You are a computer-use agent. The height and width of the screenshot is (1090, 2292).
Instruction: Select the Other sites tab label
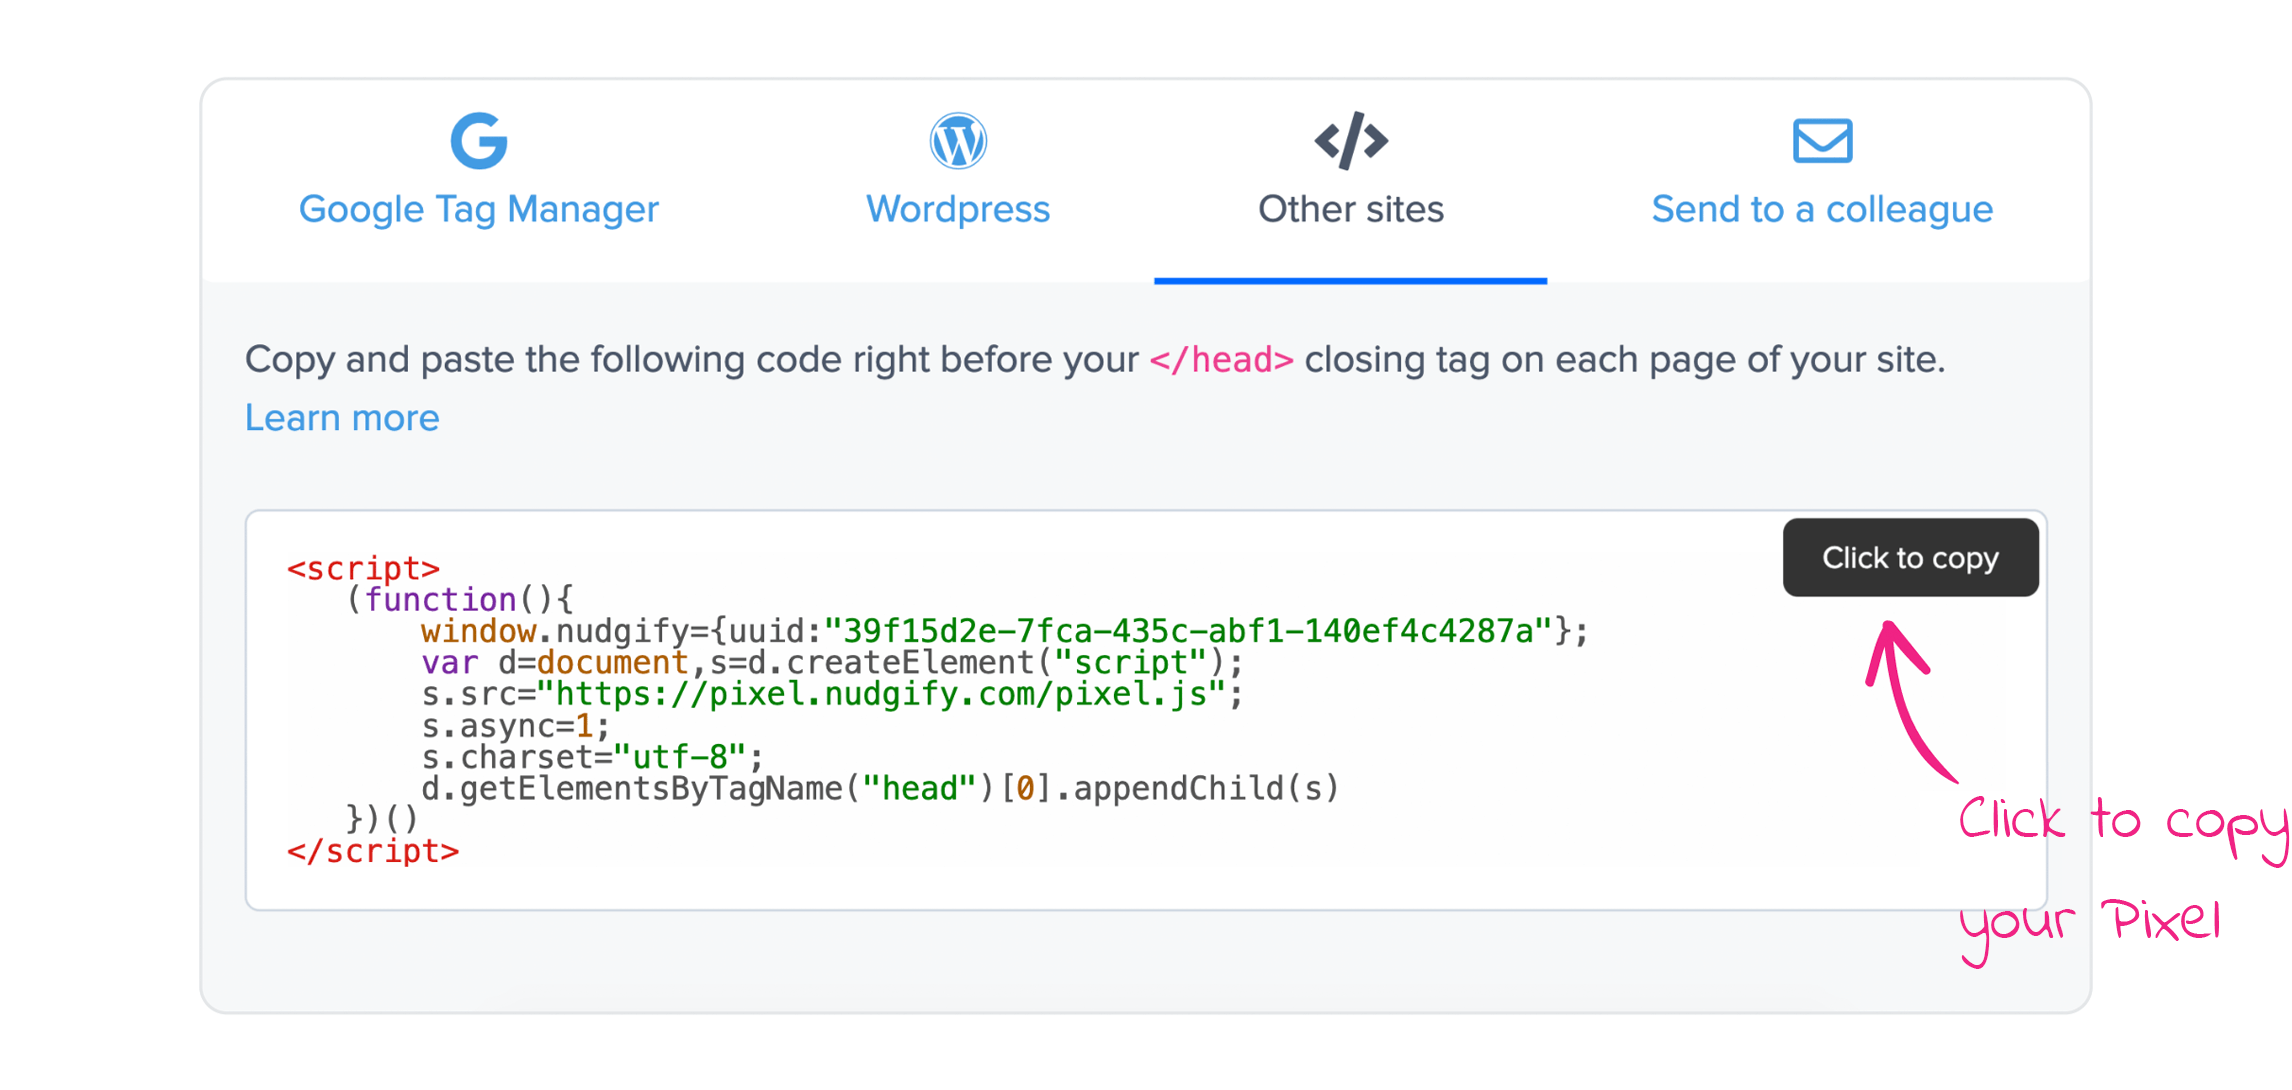[x=1350, y=209]
